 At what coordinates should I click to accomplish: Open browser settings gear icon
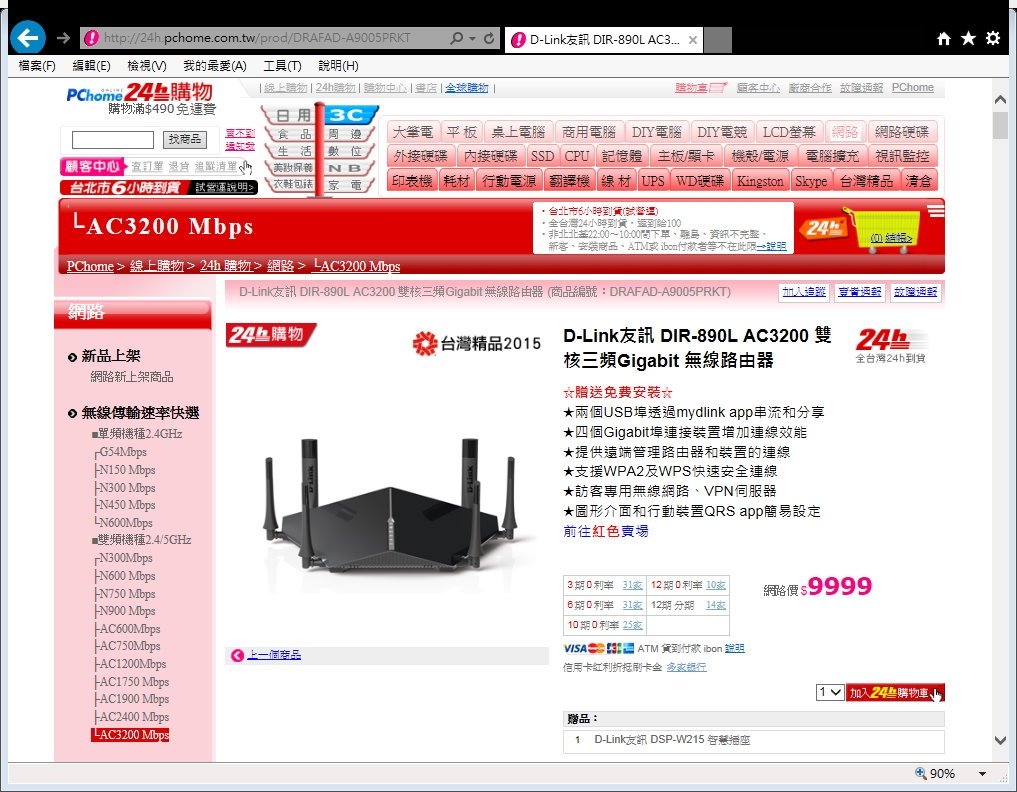tap(993, 38)
